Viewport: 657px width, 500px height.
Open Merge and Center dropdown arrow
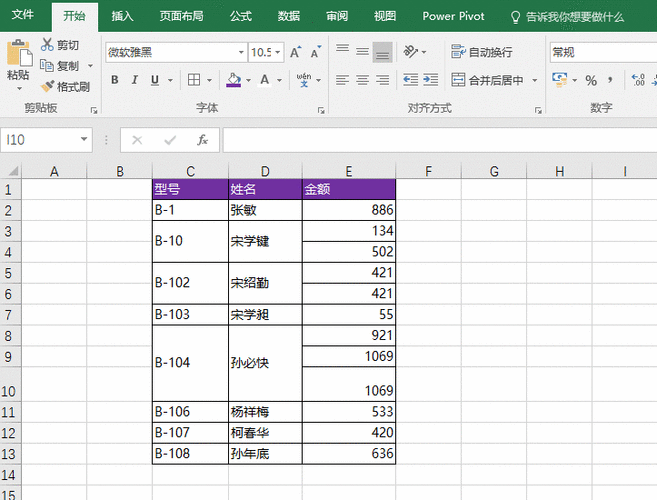click(x=535, y=80)
